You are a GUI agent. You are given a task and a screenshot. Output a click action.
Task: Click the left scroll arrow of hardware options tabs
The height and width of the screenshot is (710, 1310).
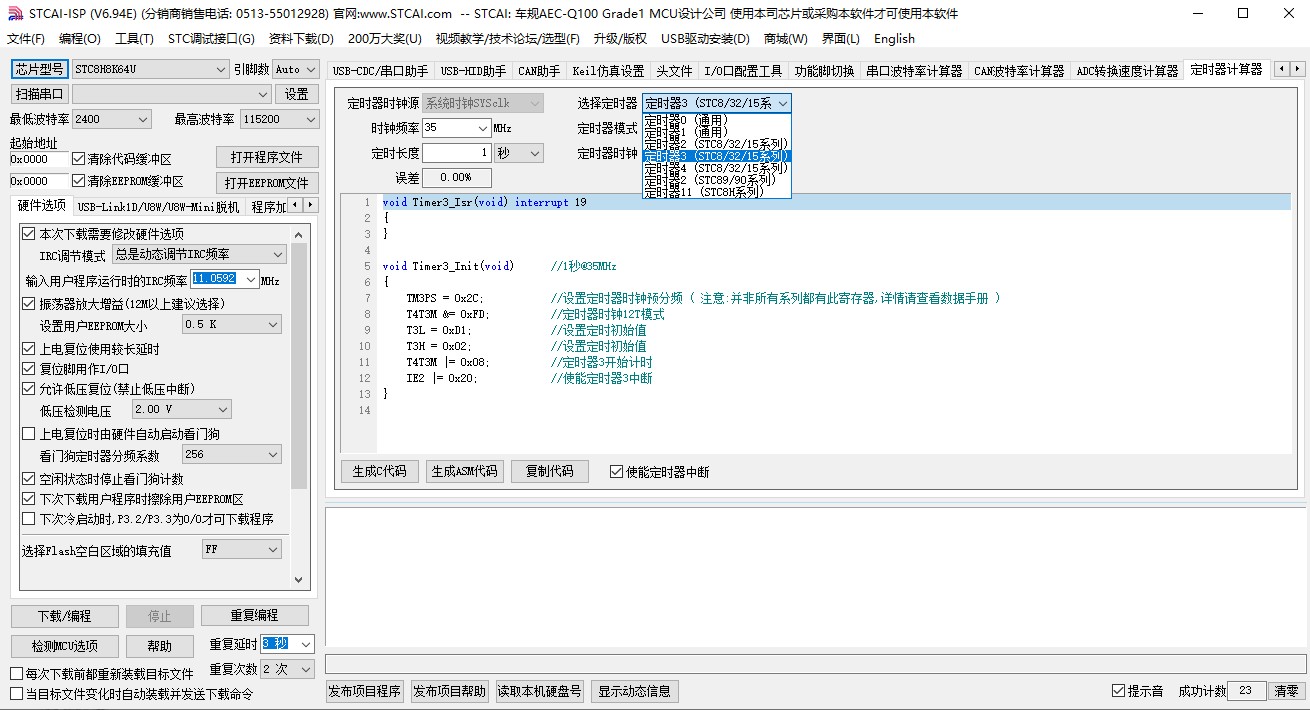[x=294, y=204]
